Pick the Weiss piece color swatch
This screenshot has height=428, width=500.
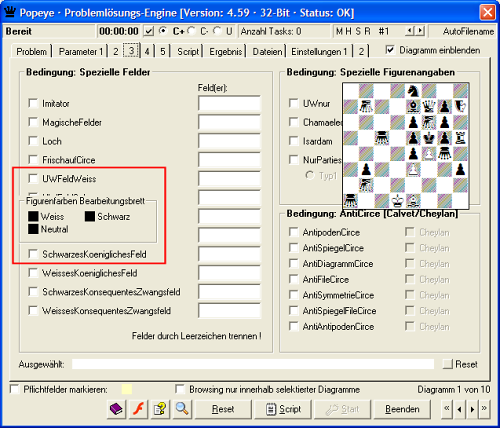[33, 216]
